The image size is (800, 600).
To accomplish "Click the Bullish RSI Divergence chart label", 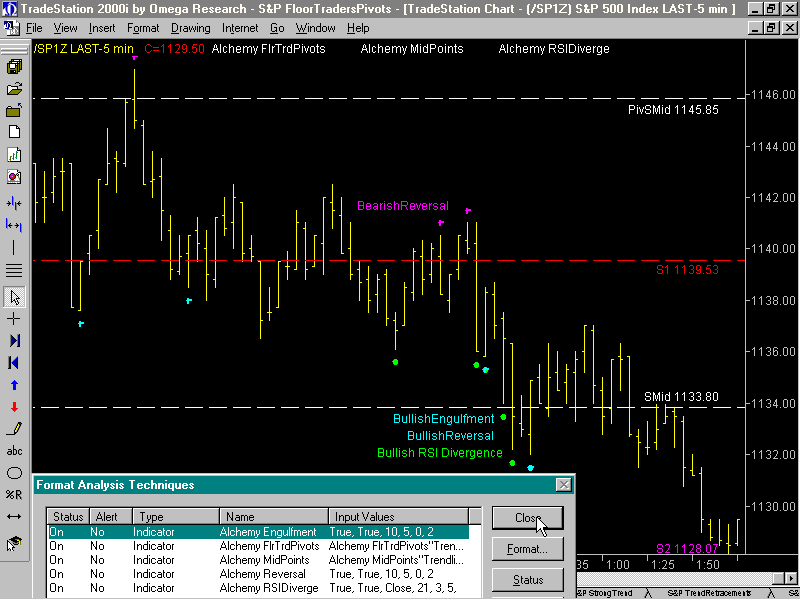I will pyautogui.click(x=439, y=453).
